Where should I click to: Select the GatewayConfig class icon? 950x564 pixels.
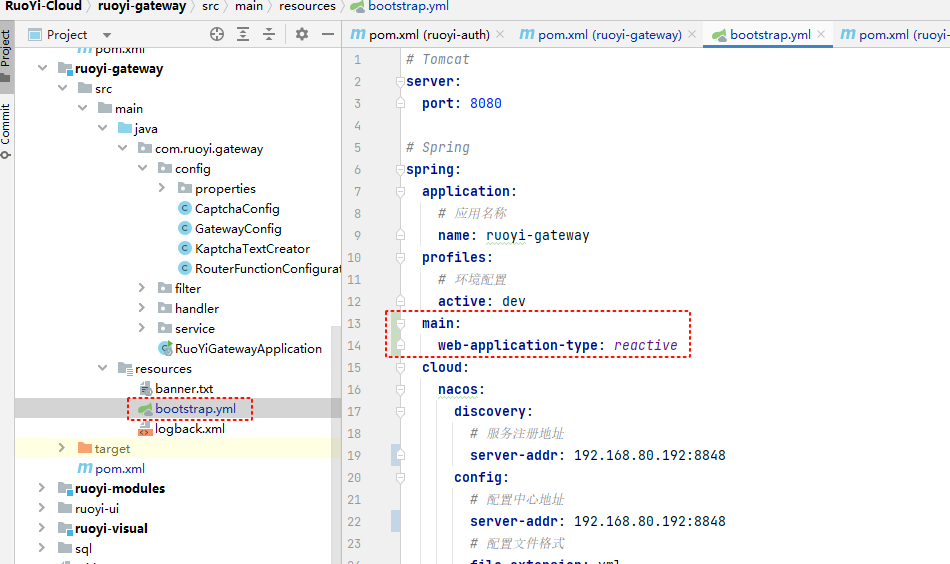pyautogui.click(x=185, y=228)
